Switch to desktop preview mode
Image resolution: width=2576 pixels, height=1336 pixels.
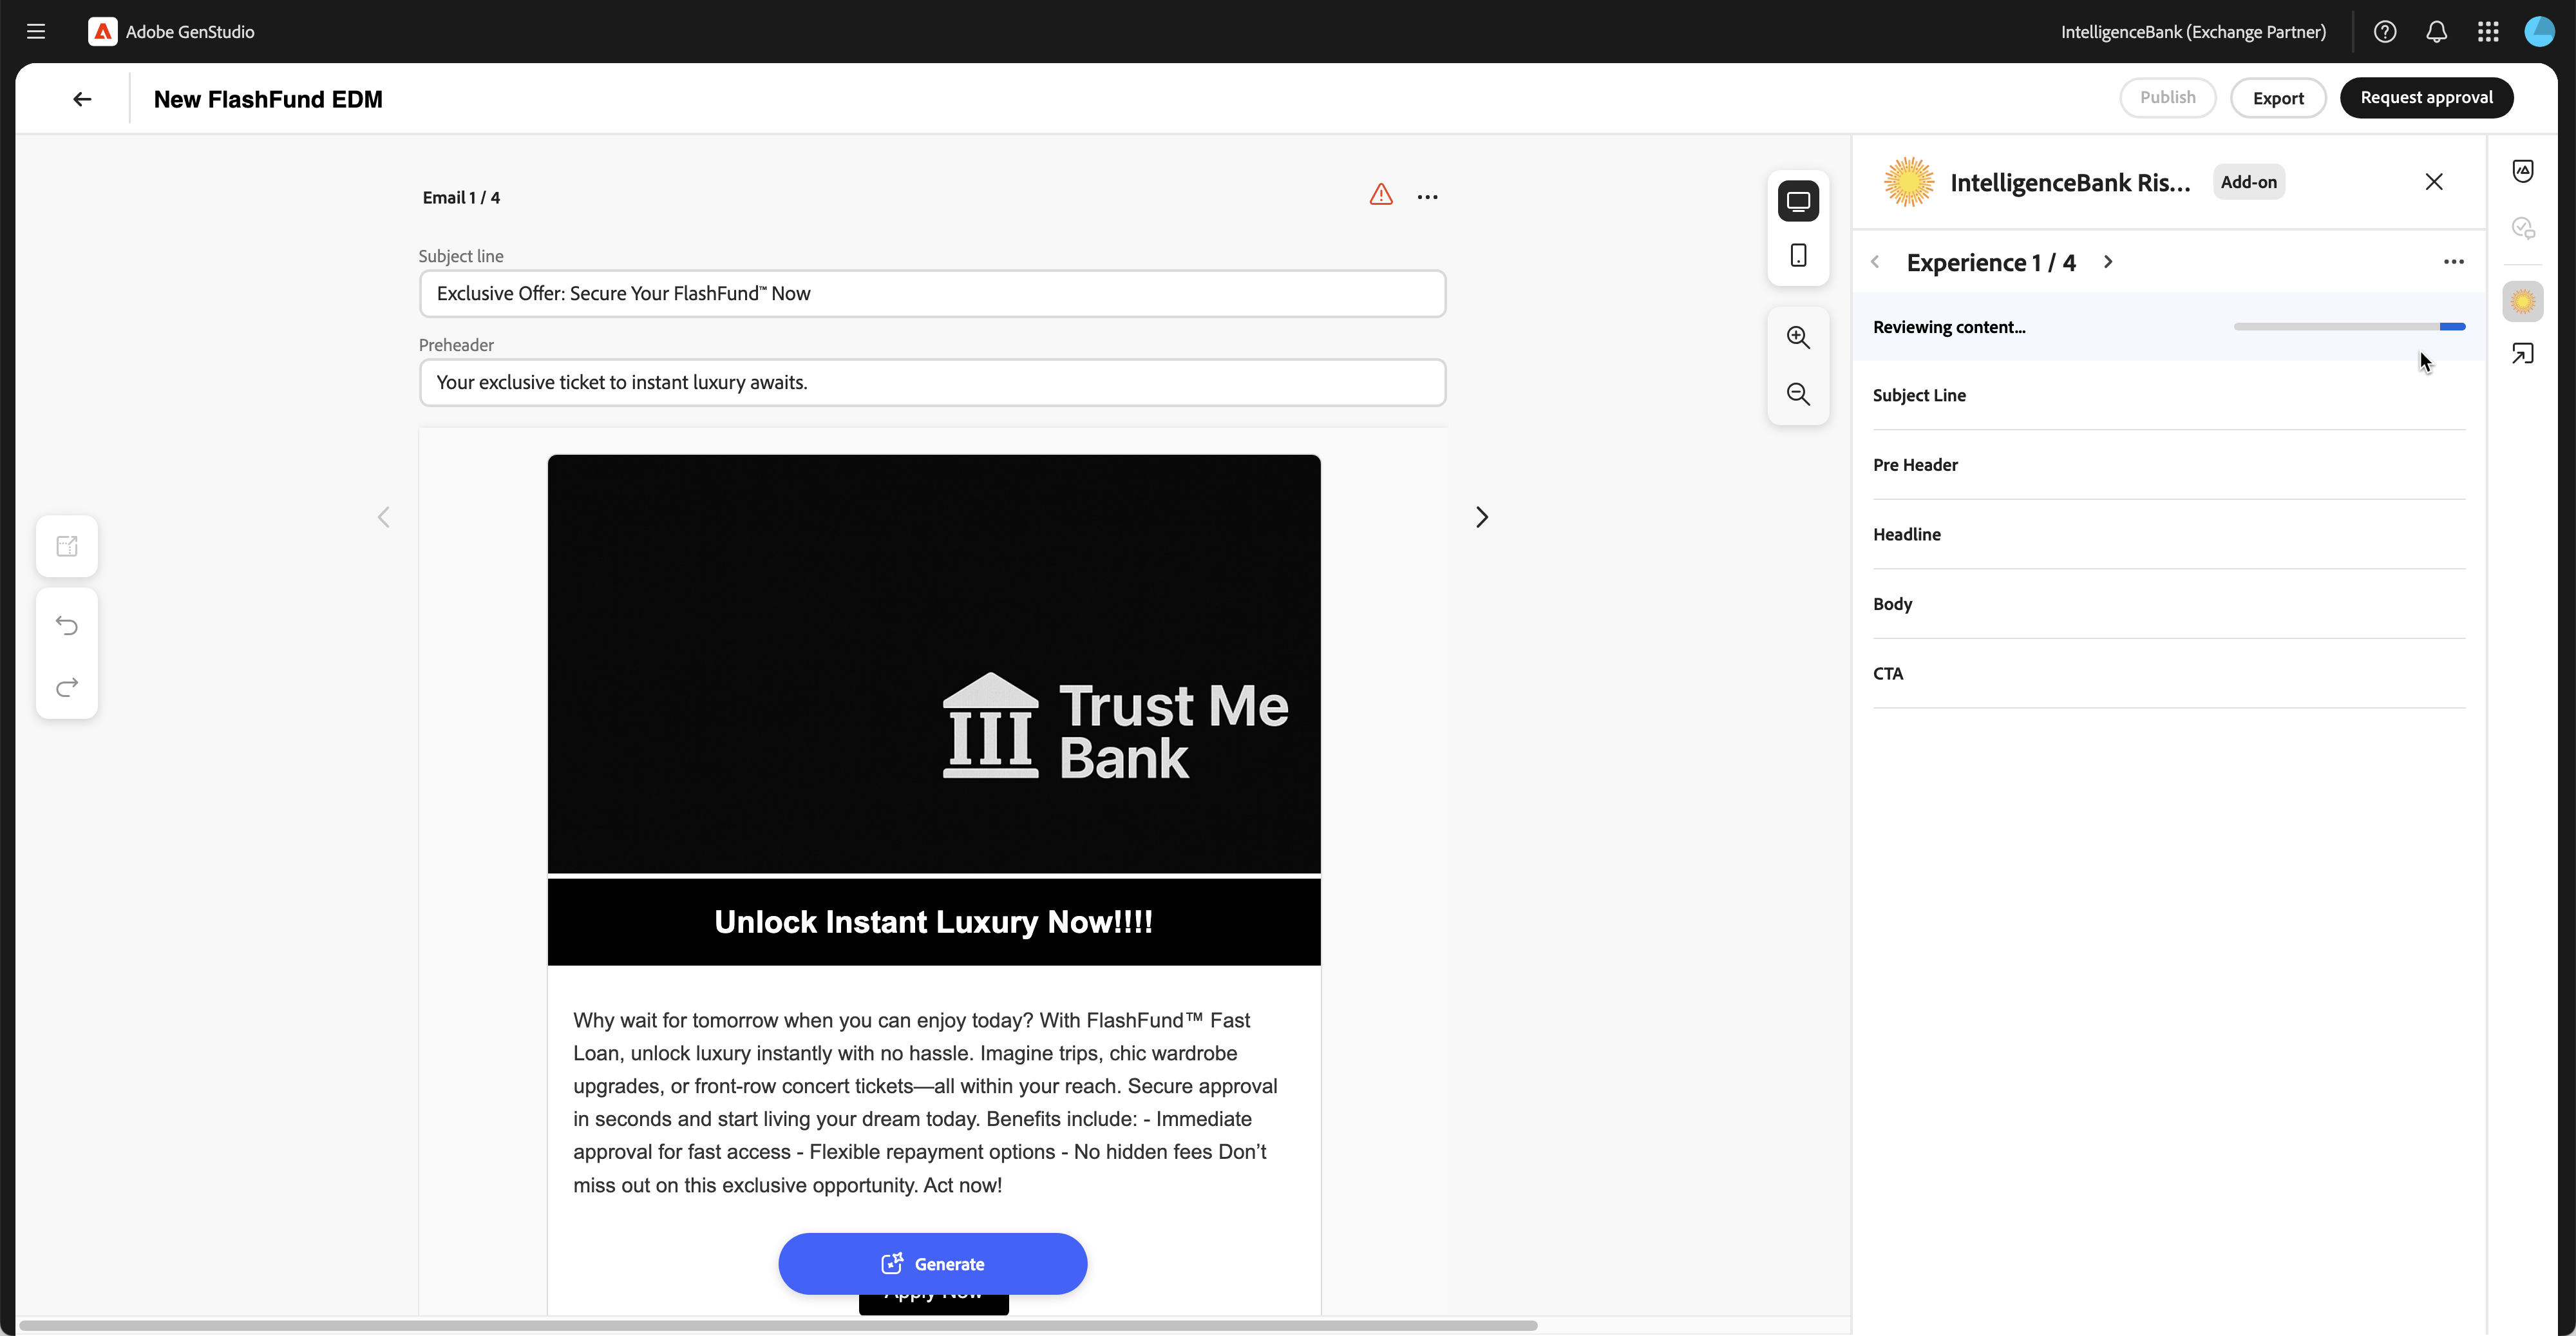1798,202
